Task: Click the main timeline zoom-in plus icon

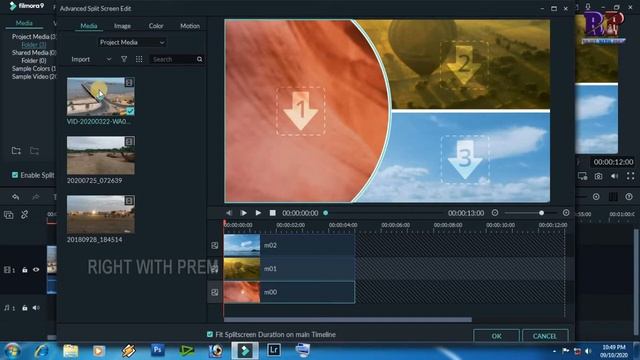Action: pos(596,197)
